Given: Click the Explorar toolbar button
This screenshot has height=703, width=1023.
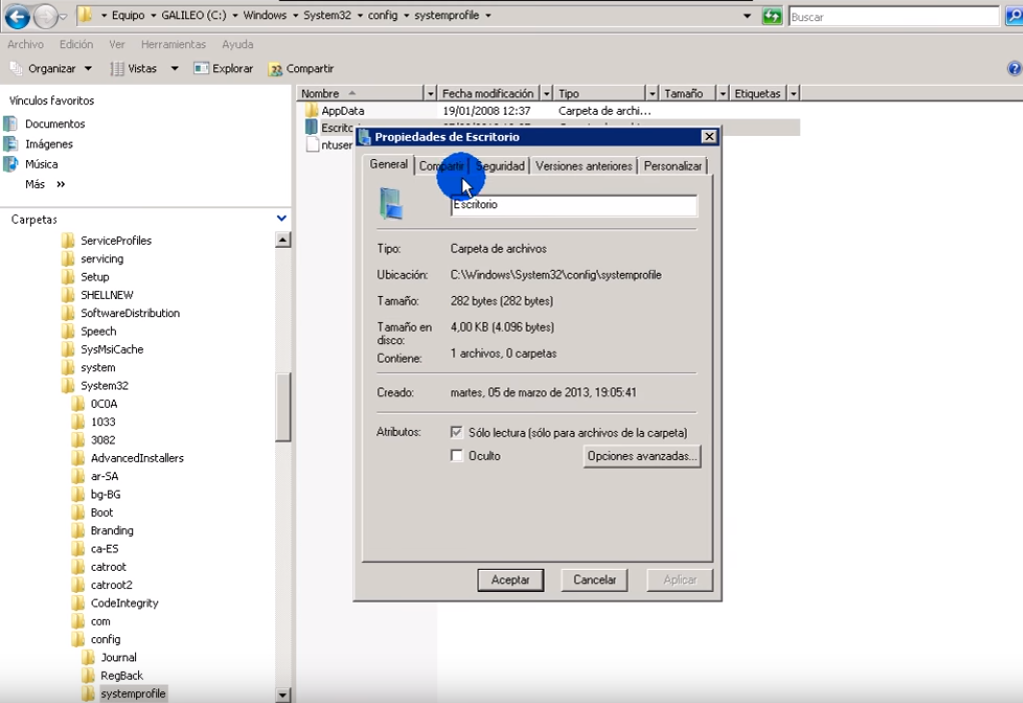Looking at the screenshot, I should [x=223, y=68].
